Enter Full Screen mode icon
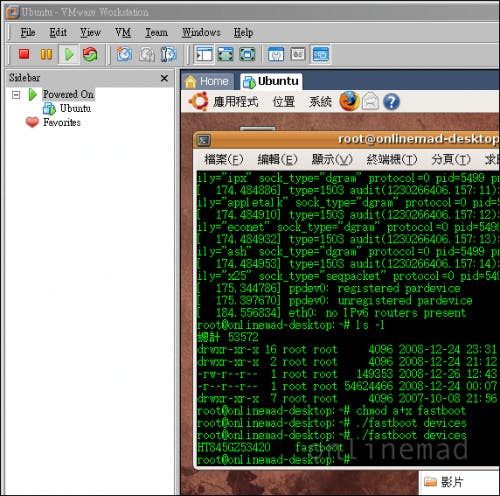Image resolution: width=500 pixels, height=496 pixels. 247,54
